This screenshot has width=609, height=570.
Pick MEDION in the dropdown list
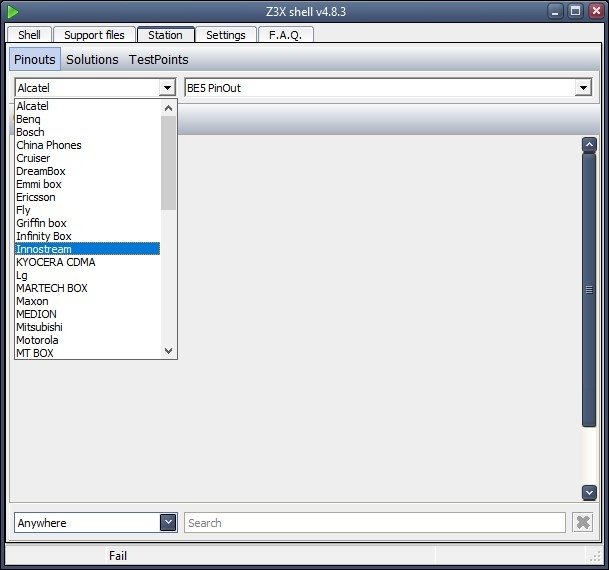coord(87,314)
